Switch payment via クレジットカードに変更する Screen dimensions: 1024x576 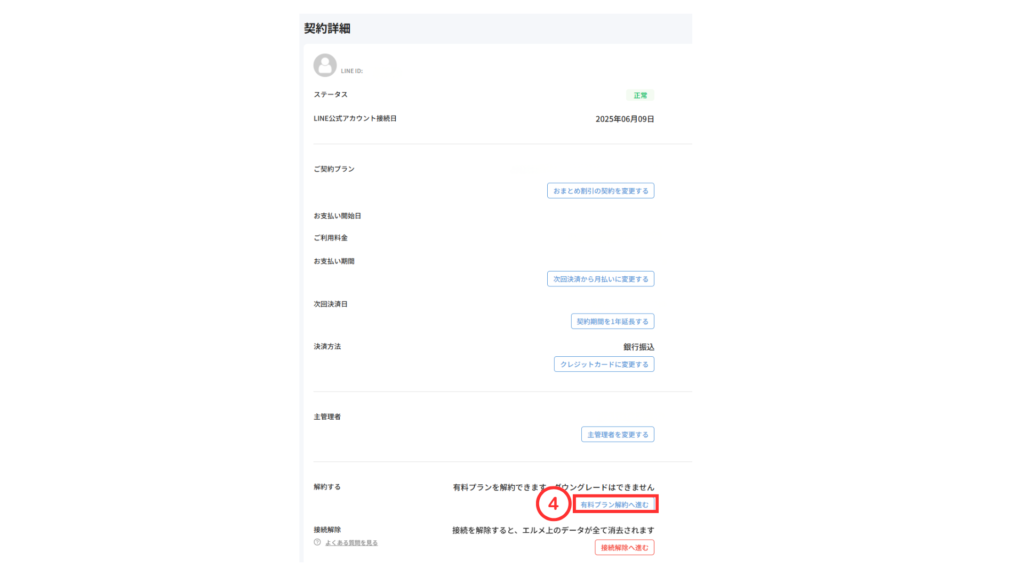[604, 365]
